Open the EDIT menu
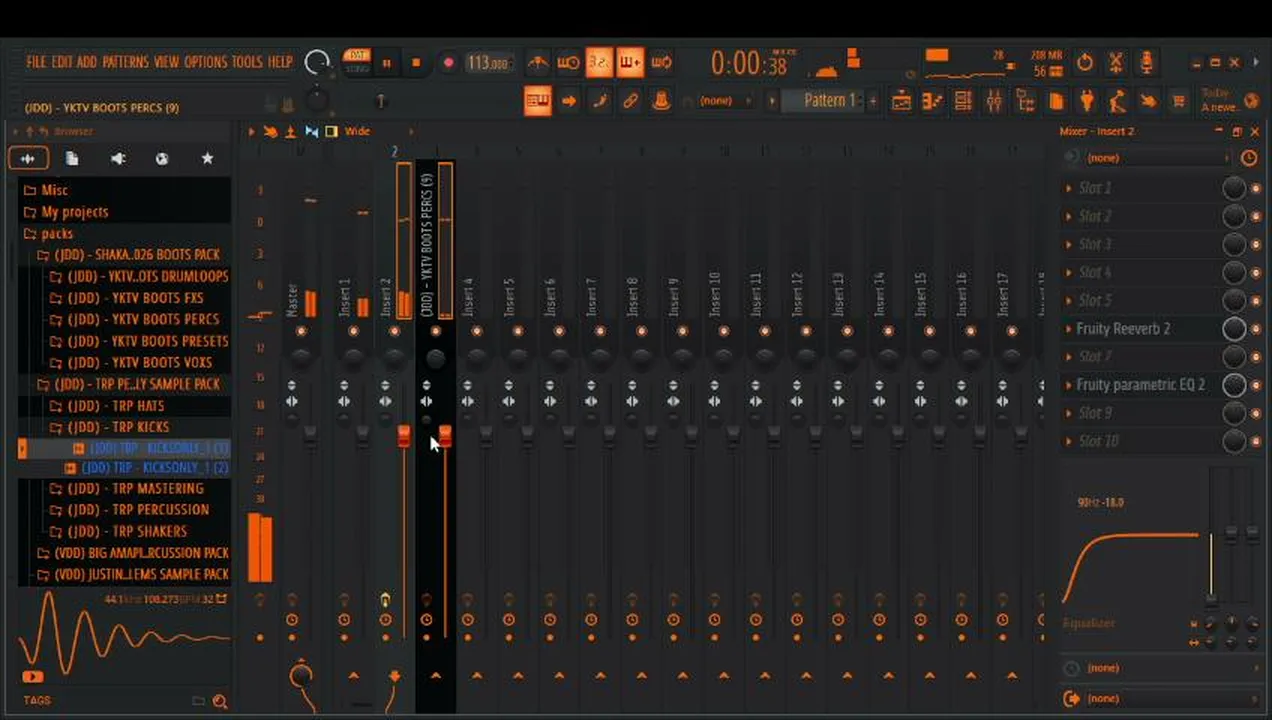This screenshot has height=720, width=1272. [62, 62]
